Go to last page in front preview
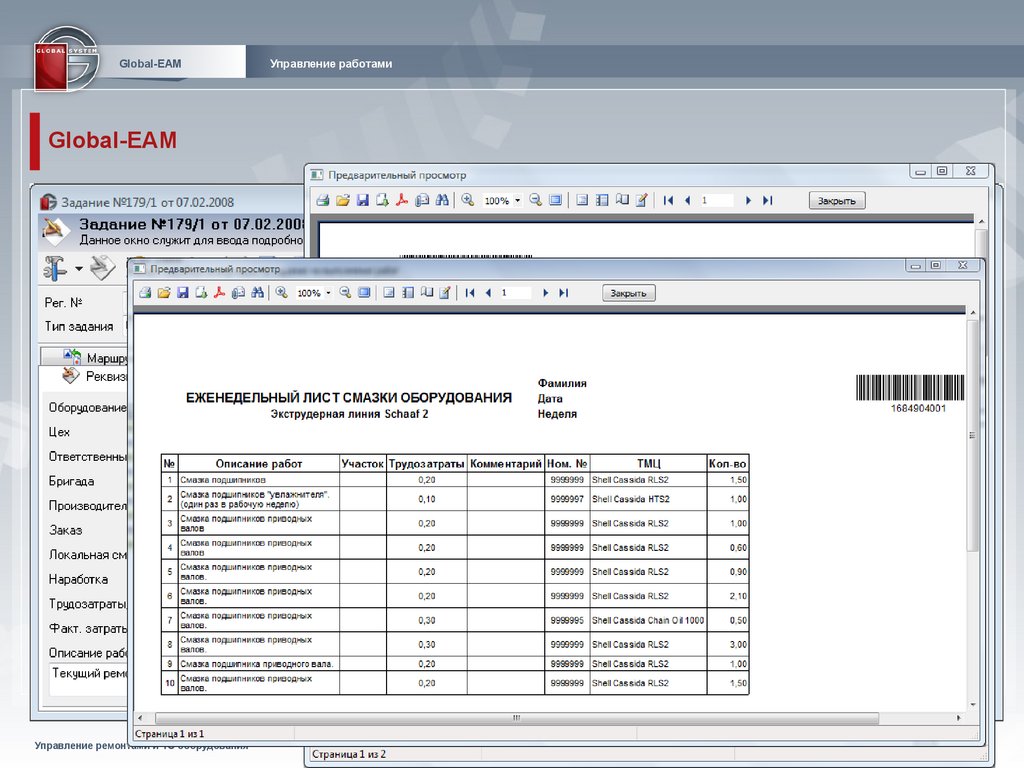1024x768 pixels. tap(564, 293)
